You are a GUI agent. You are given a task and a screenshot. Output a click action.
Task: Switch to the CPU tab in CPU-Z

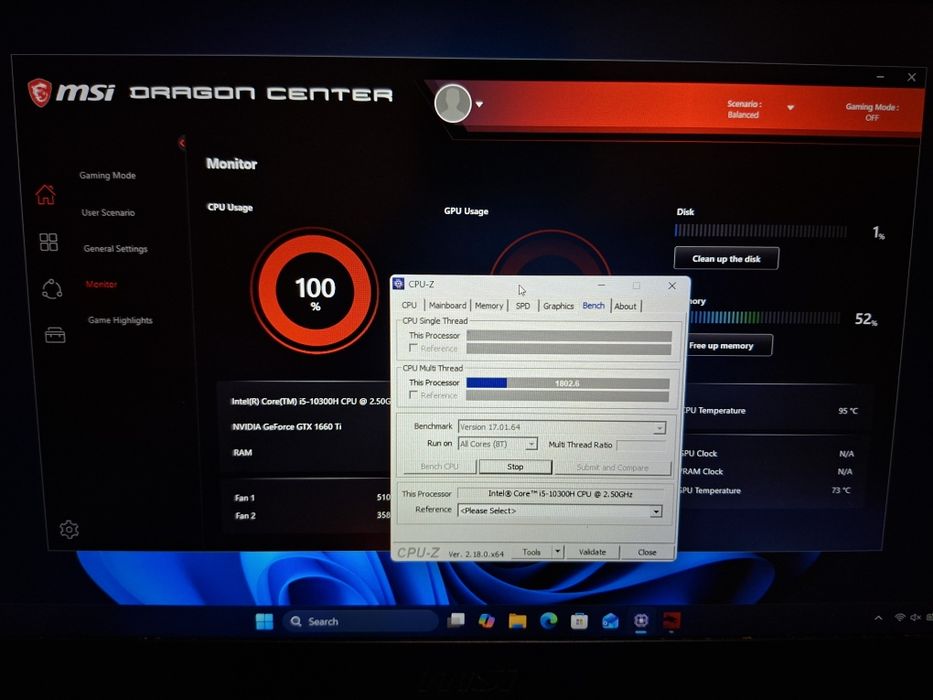409,305
